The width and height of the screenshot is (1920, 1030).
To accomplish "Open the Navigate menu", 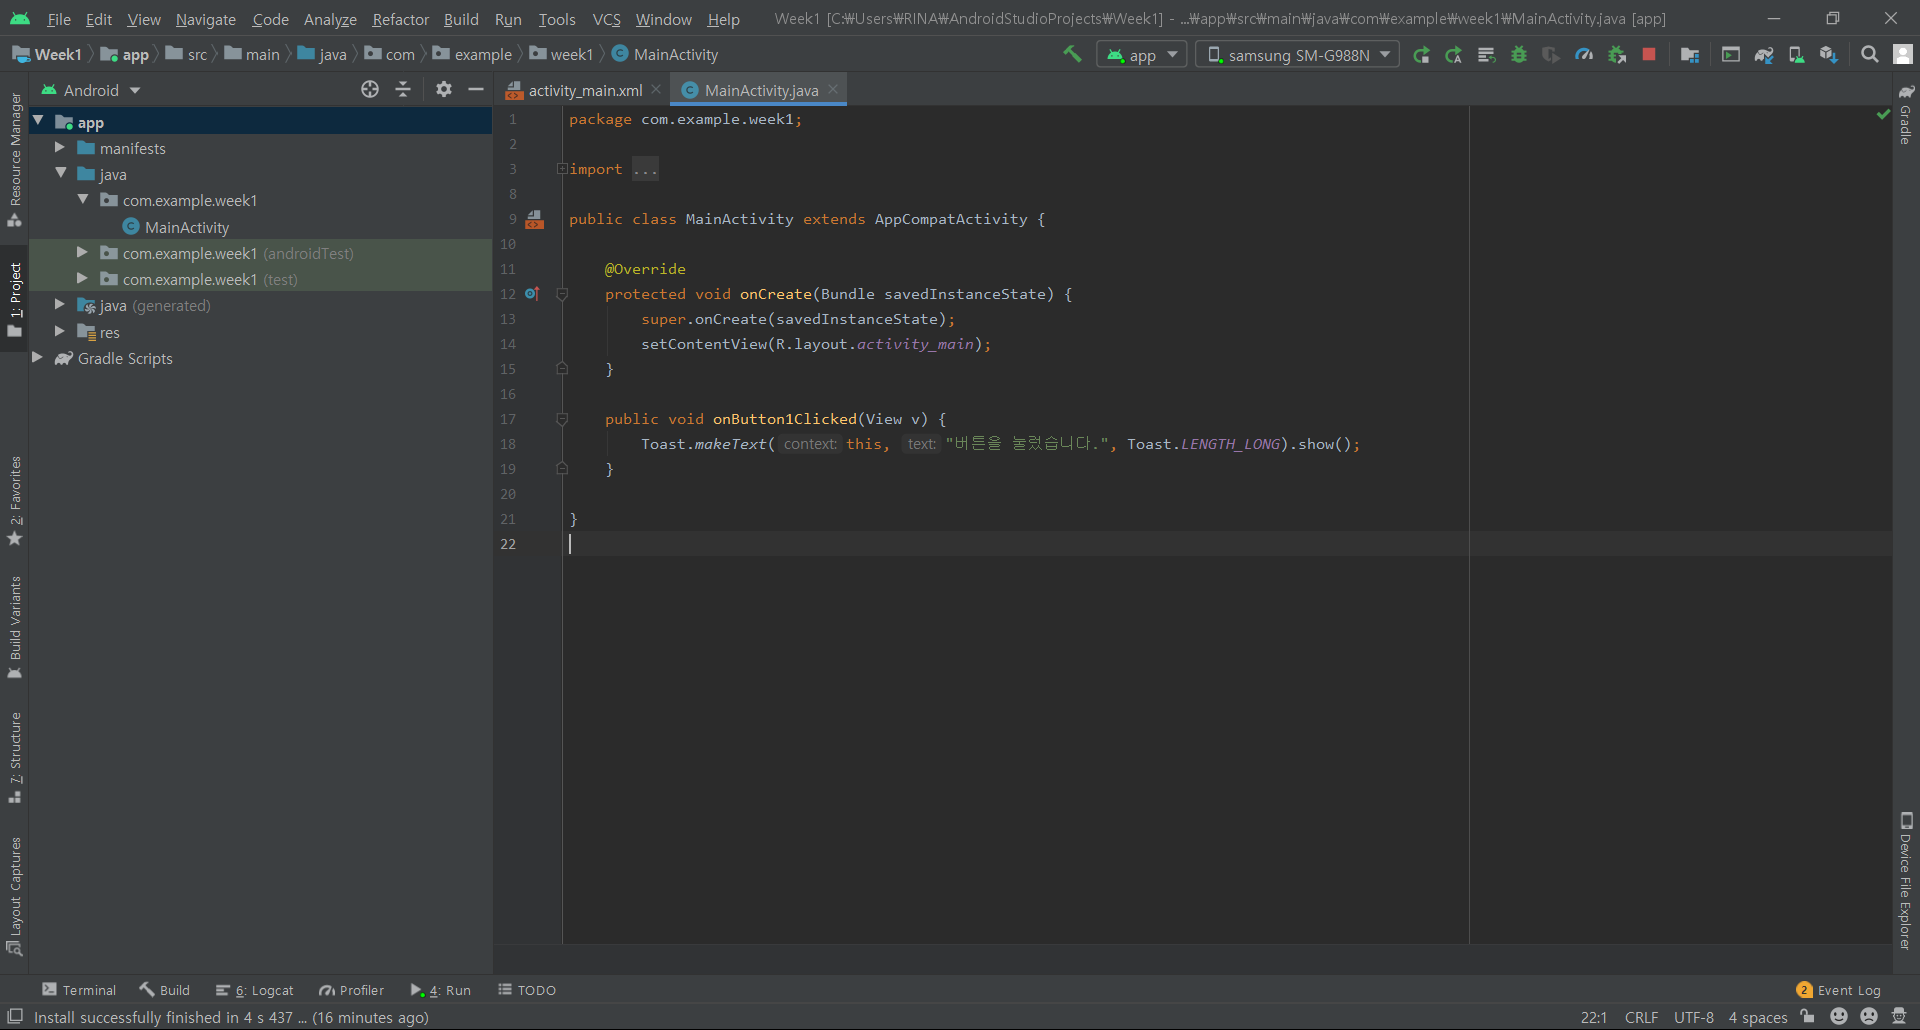I will tap(206, 19).
